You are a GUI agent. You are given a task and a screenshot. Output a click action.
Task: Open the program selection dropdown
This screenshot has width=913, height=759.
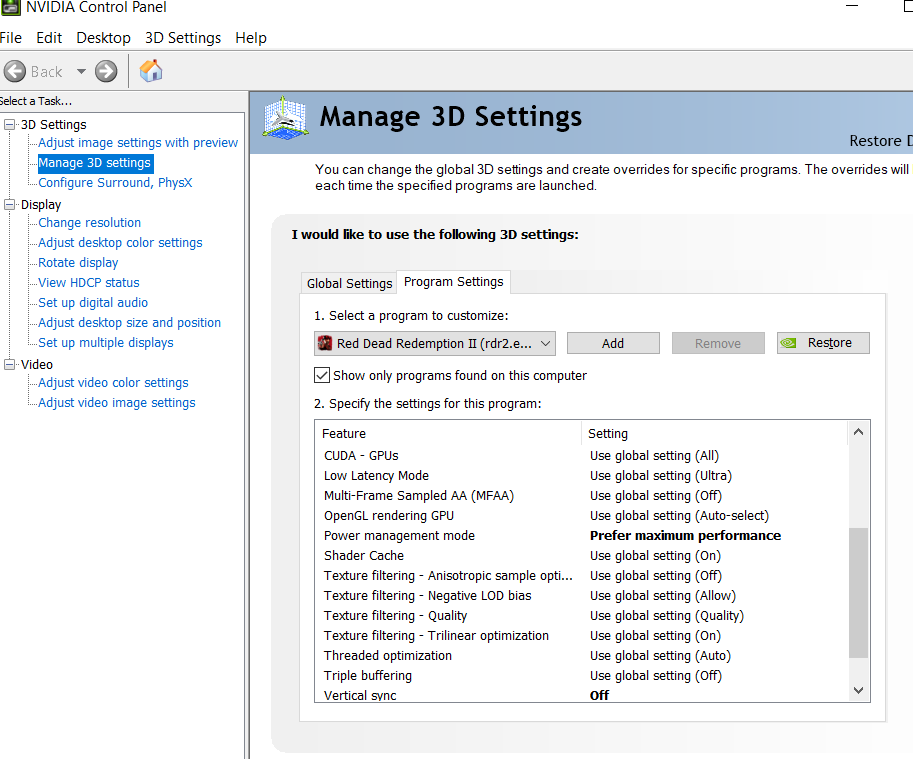click(x=435, y=343)
